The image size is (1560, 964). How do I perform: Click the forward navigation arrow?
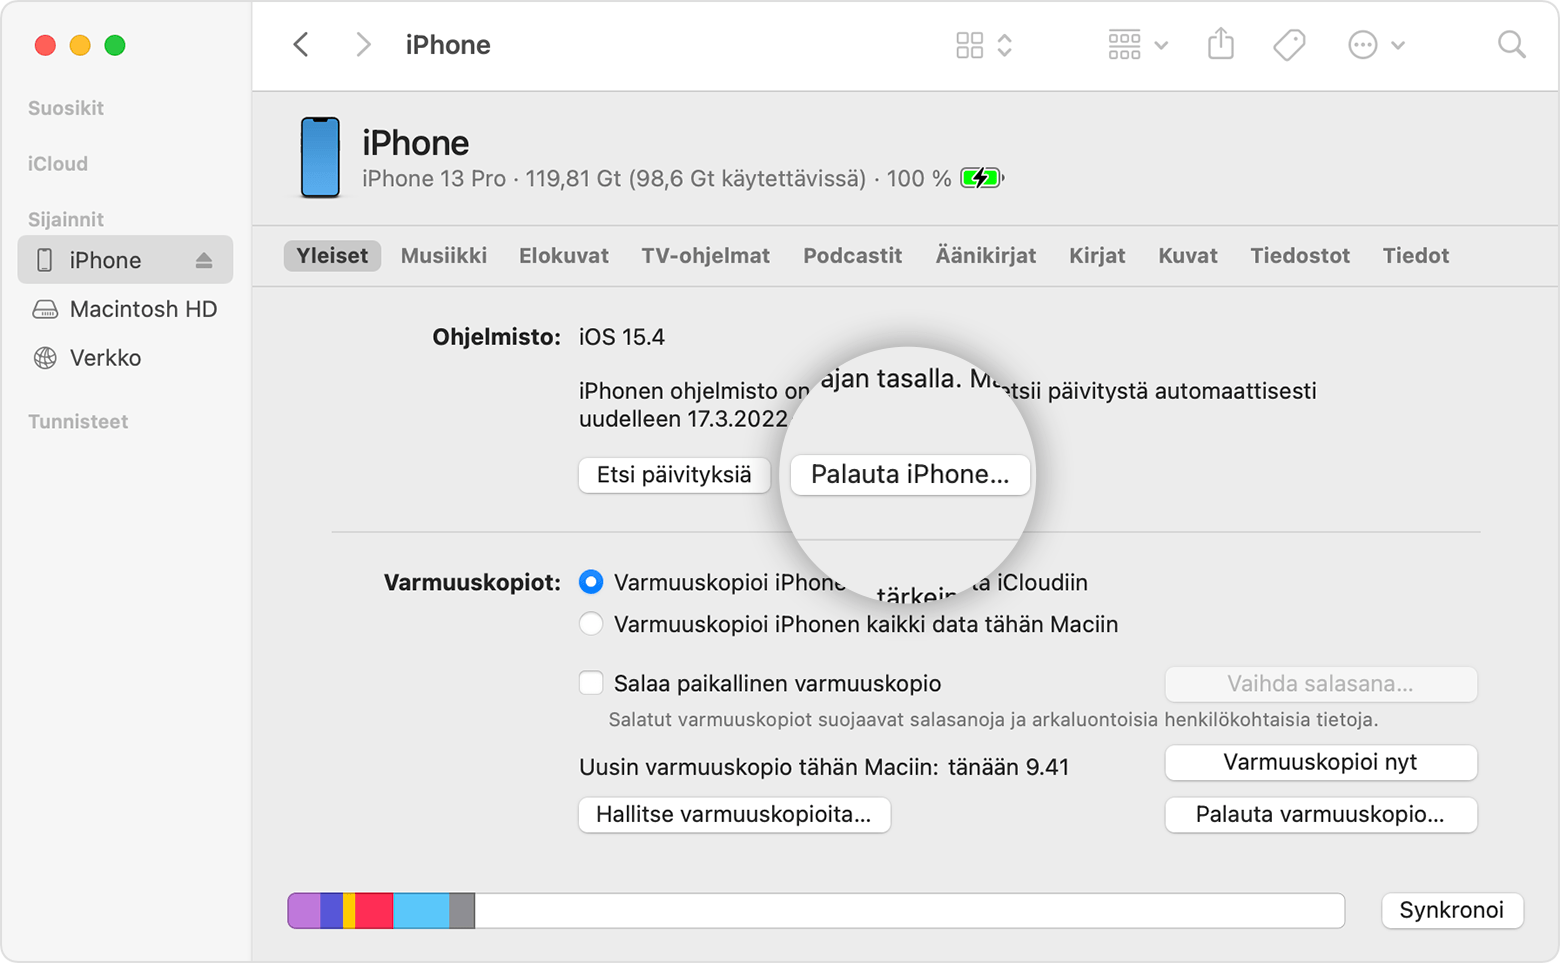[363, 45]
